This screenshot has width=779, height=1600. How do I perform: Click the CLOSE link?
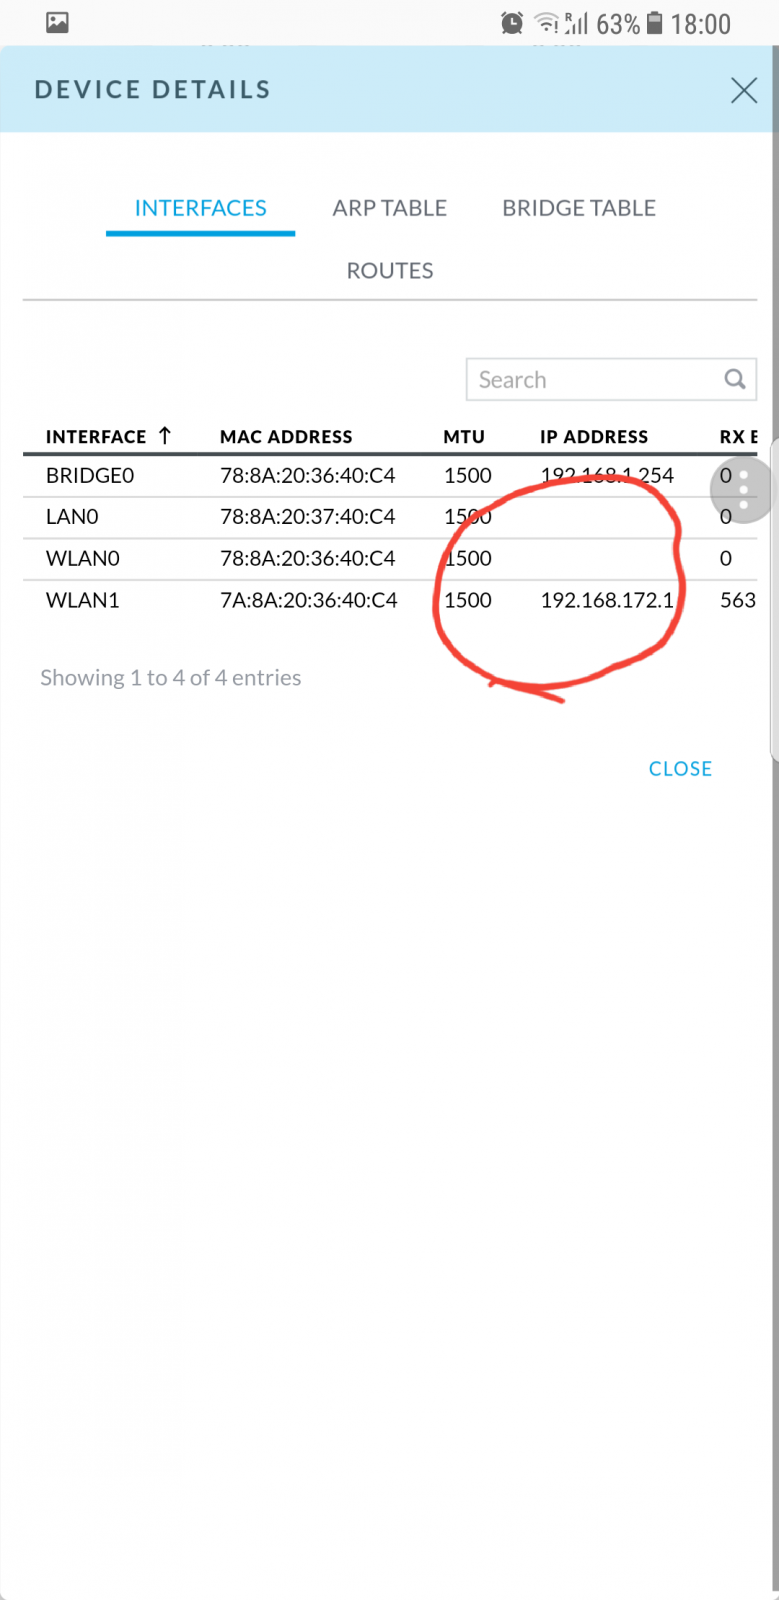(680, 768)
